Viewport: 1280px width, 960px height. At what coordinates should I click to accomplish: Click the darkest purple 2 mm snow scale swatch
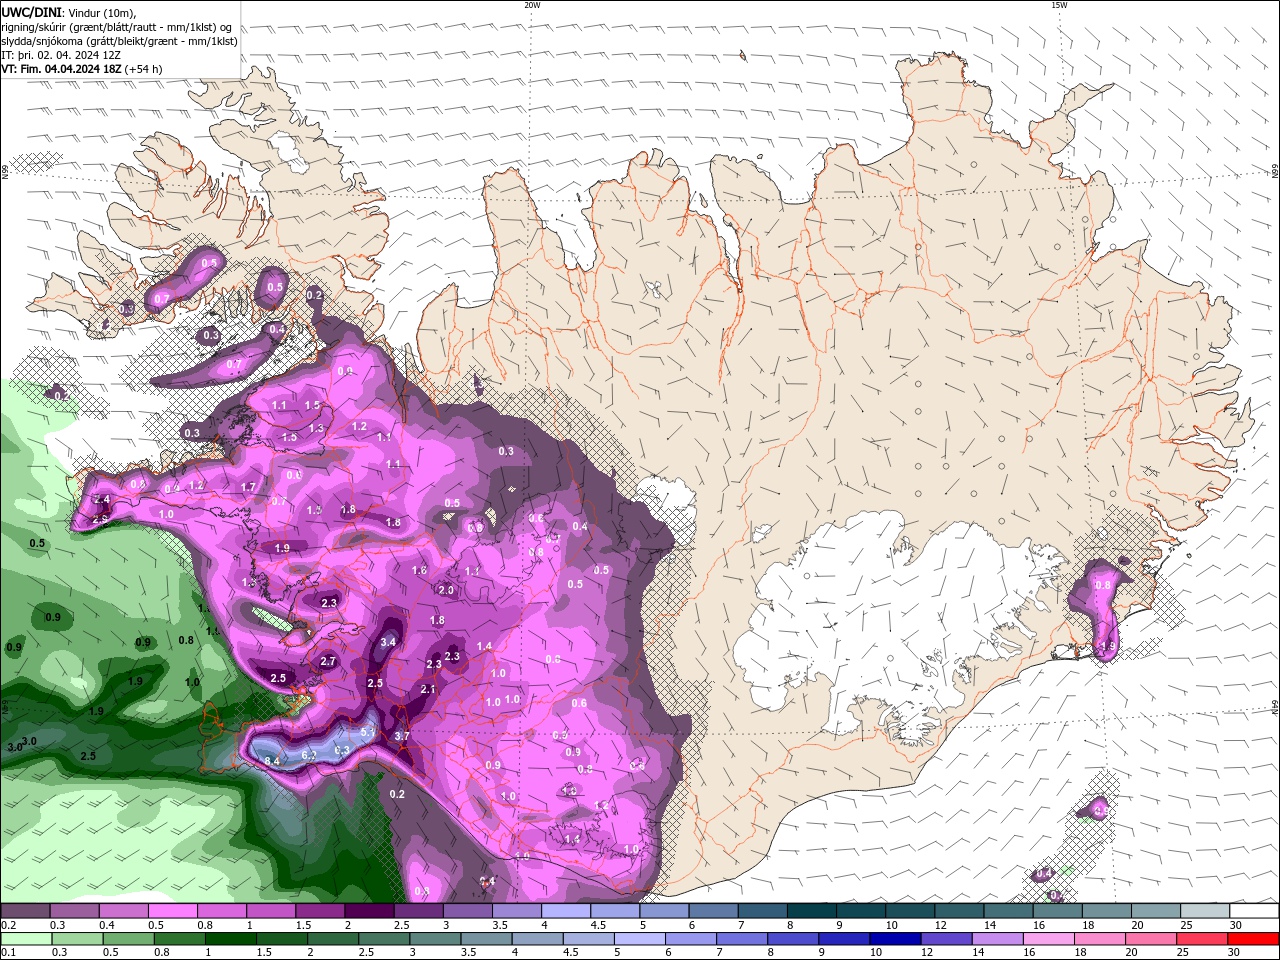[x=368, y=911]
